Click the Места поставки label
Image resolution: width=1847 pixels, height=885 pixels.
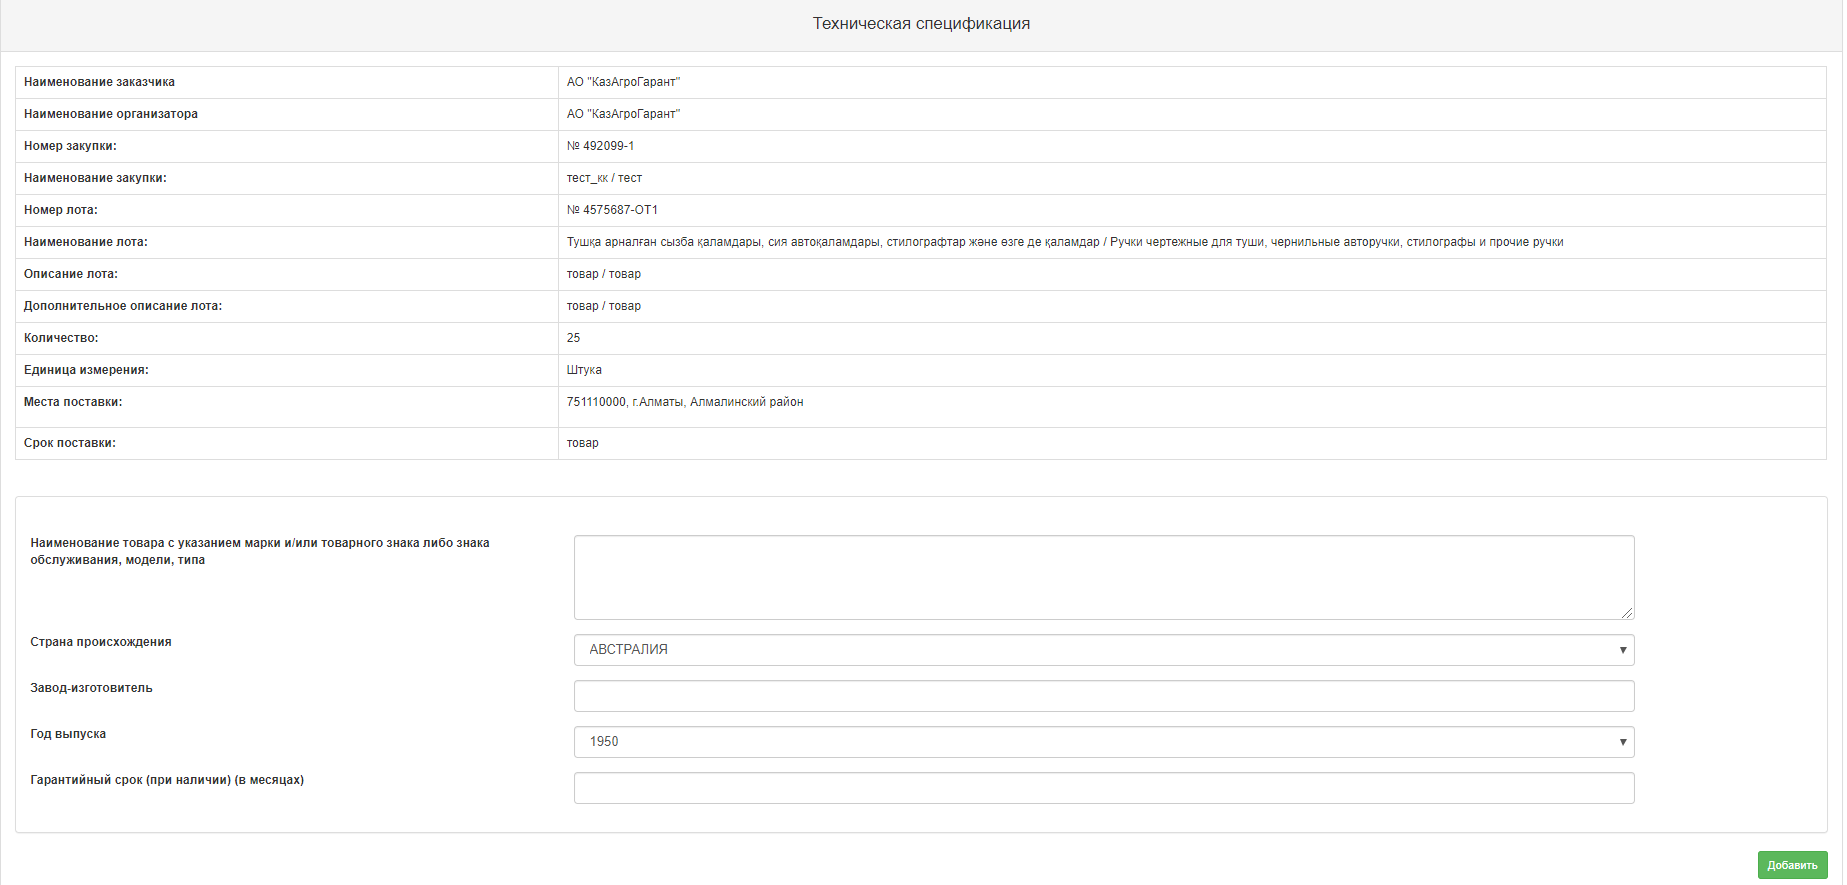tap(73, 402)
